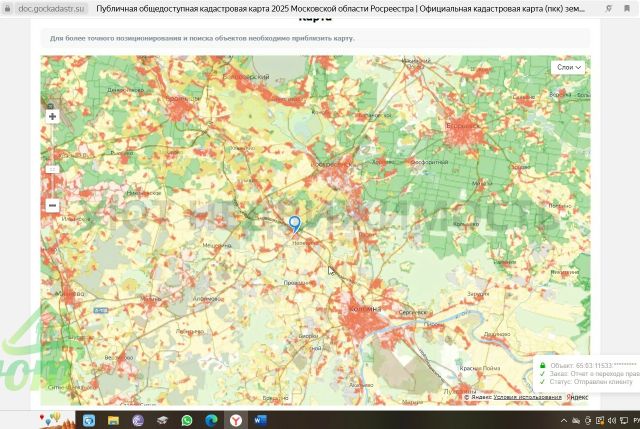Open Microsoft Edge from taskbar

click(x=211, y=420)
